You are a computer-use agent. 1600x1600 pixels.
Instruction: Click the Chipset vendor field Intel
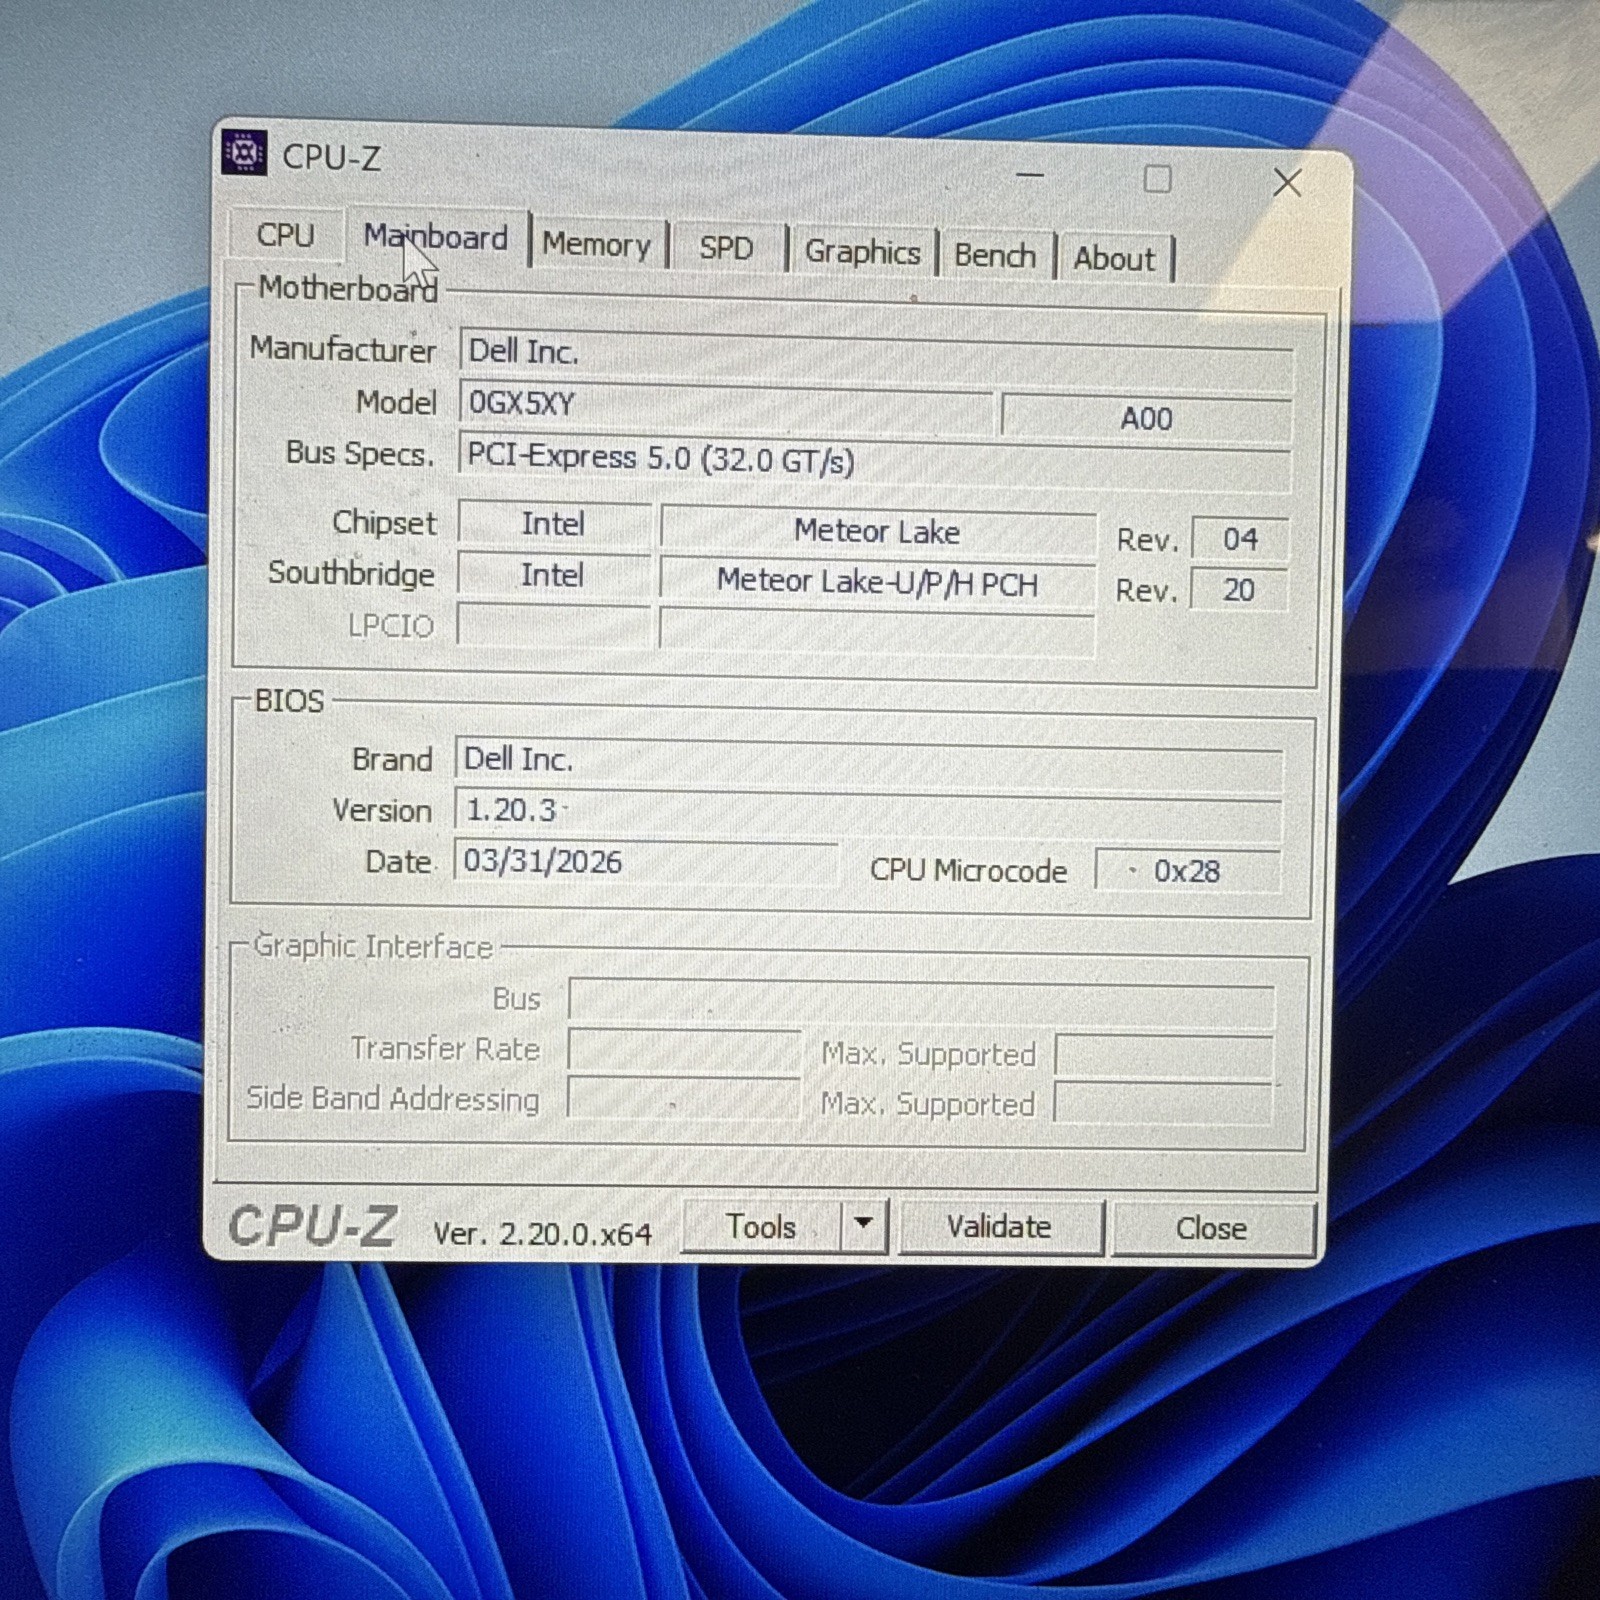tap(553, 523)
